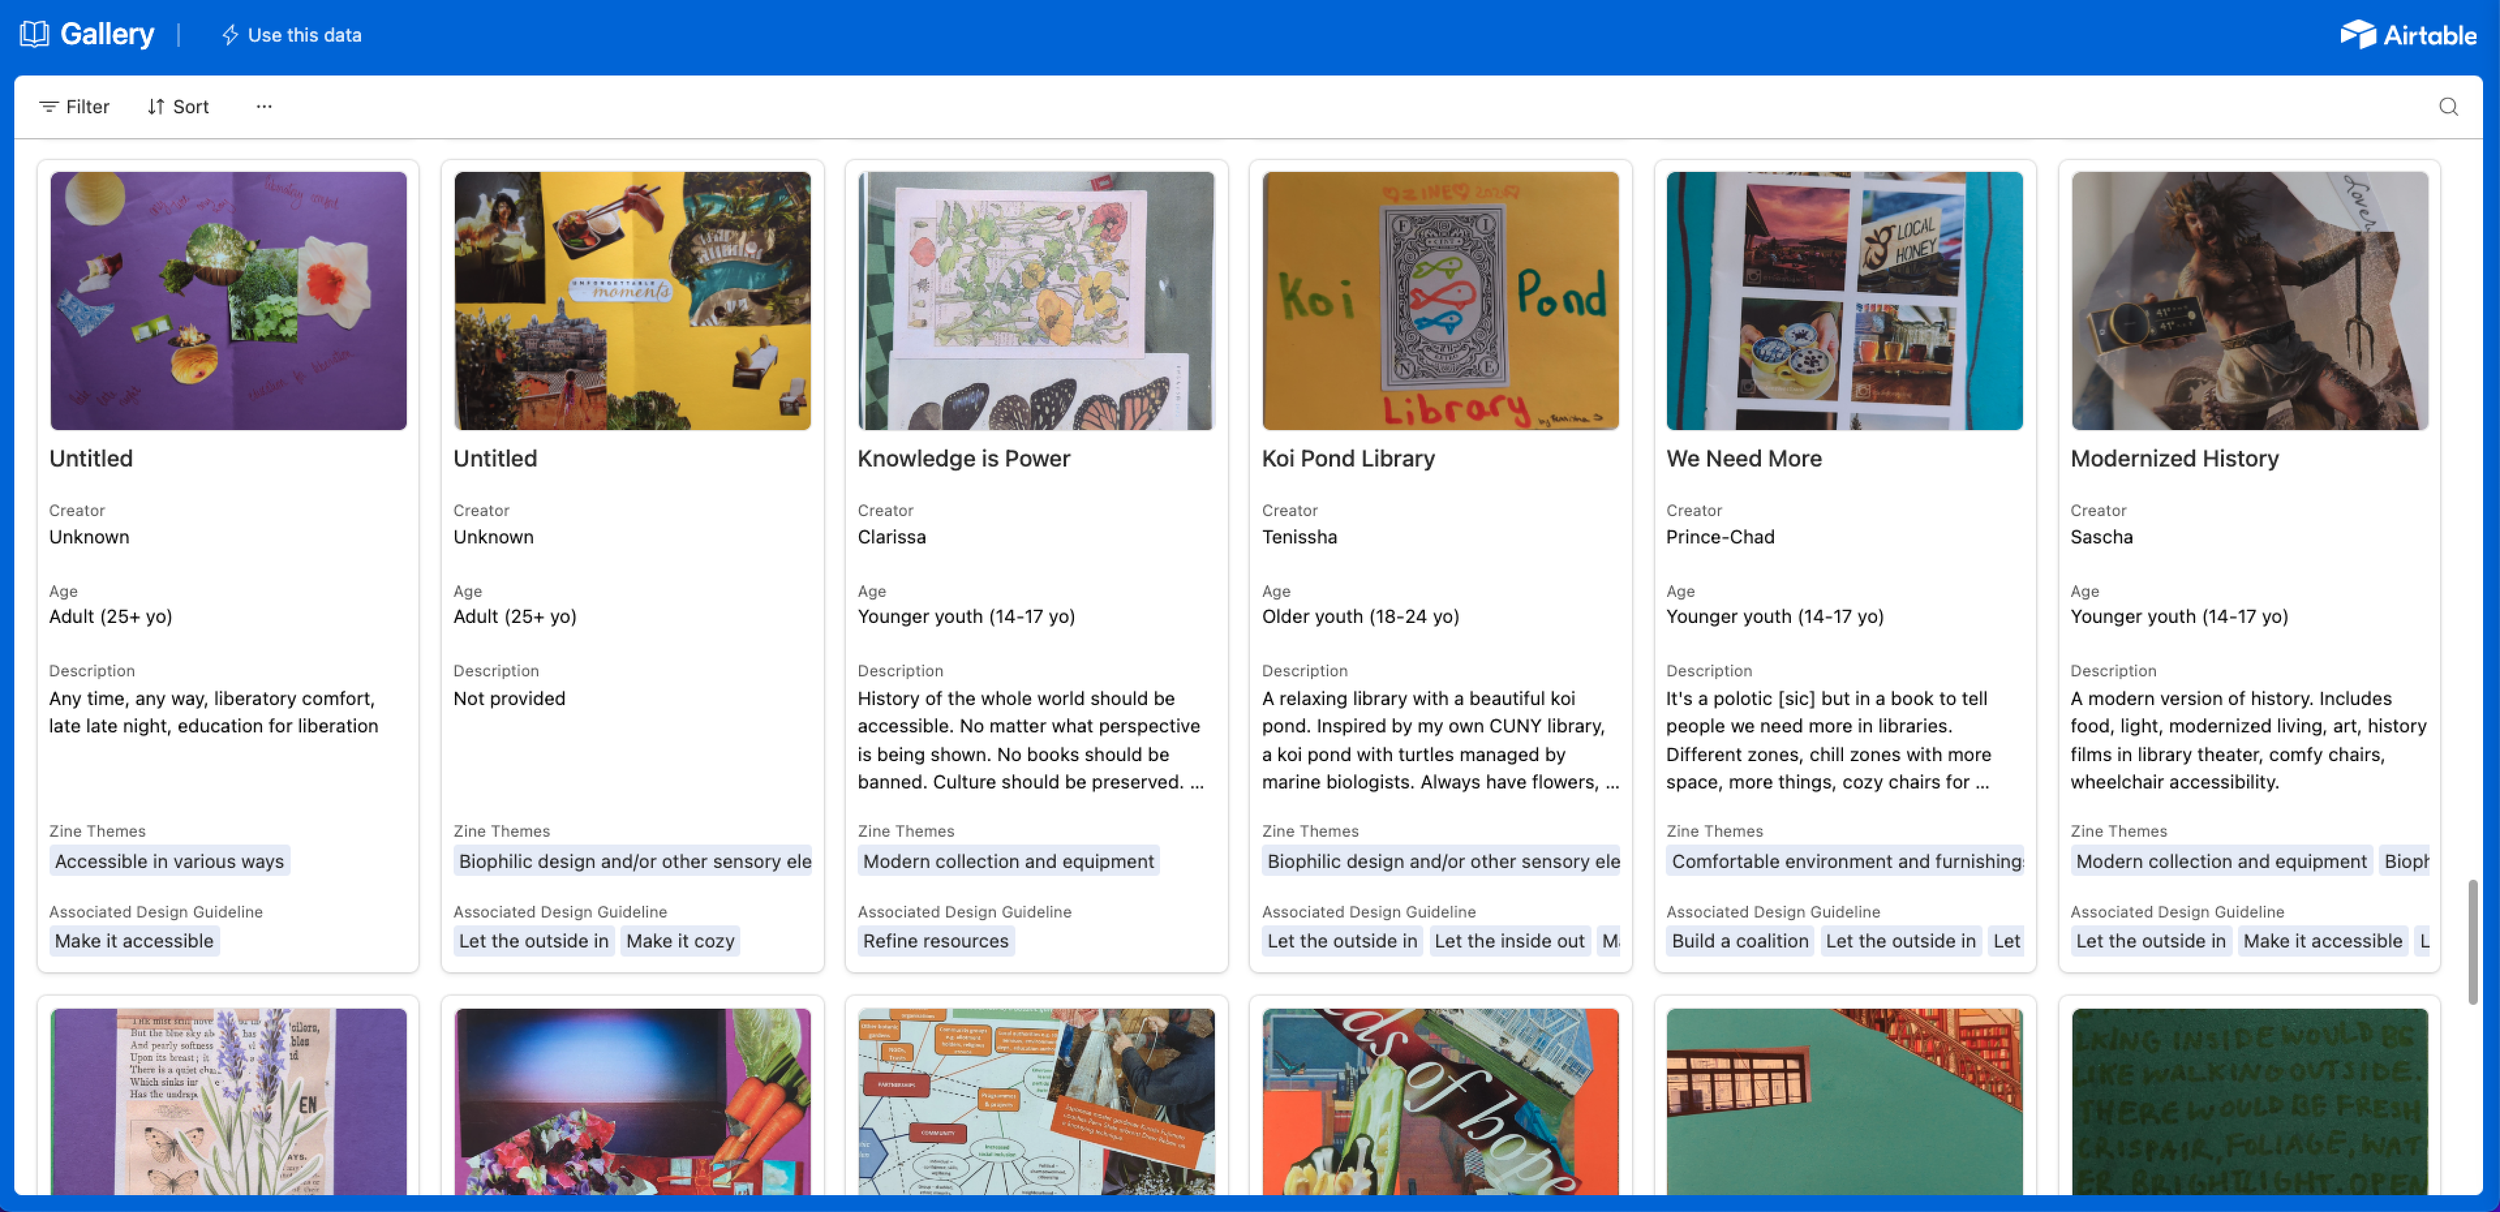Click the Use this data link
The width and height of the screenshot is (2500, 1212).
[304, 35]
